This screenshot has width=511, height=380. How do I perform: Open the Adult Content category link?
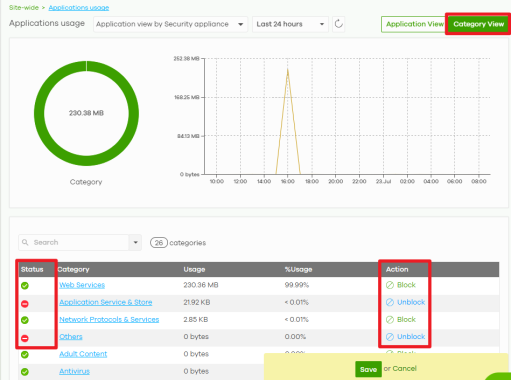(83, 354)
